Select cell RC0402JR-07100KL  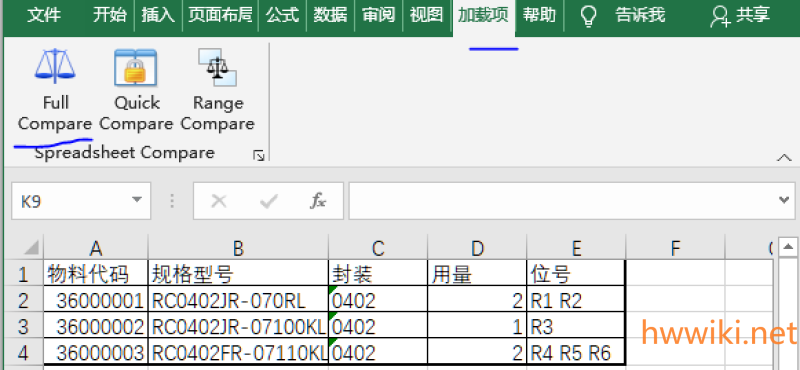click(238, 326)
